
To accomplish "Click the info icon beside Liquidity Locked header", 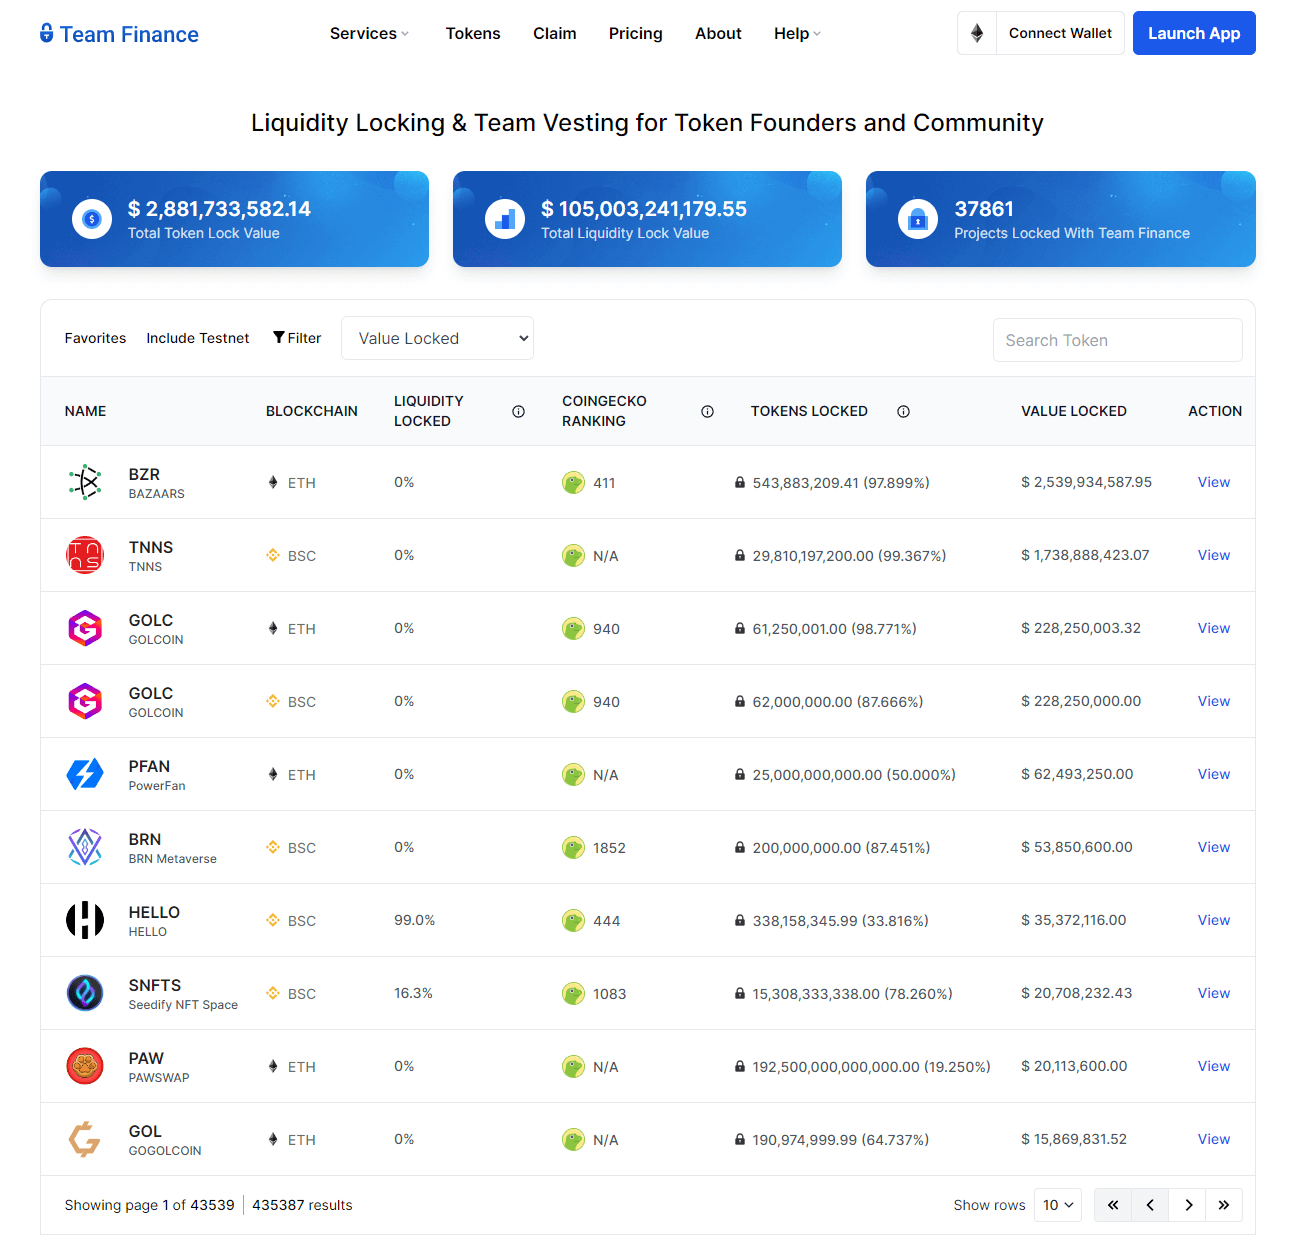I will tap(518, 411).
